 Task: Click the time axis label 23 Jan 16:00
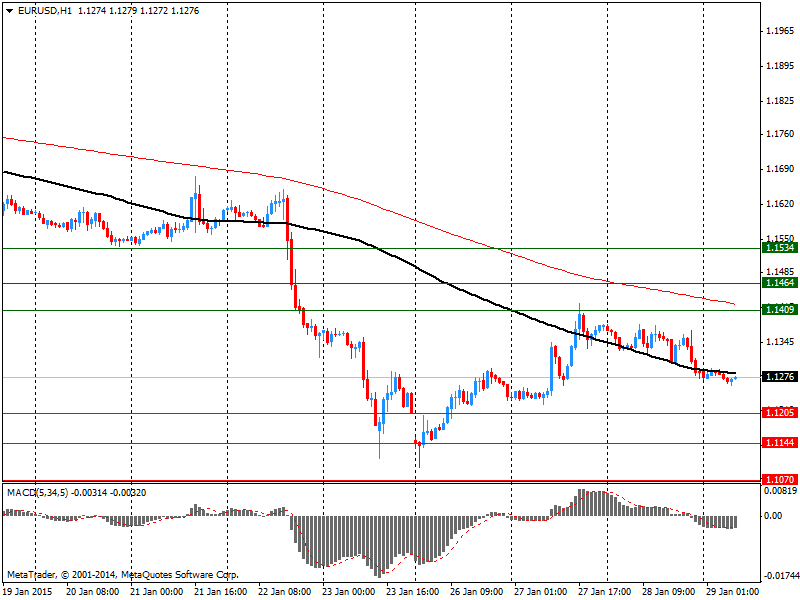pyautogui.click(x=412, y=592)
